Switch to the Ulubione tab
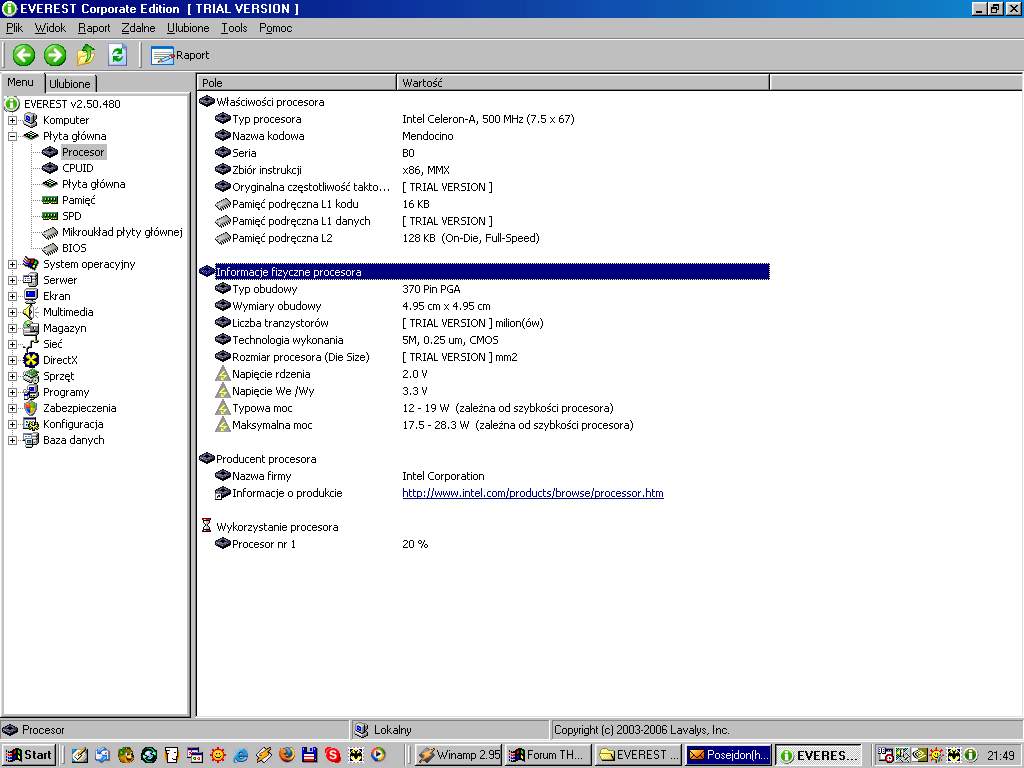Viewport: 1024px width, 768px height. click(70, 84)
